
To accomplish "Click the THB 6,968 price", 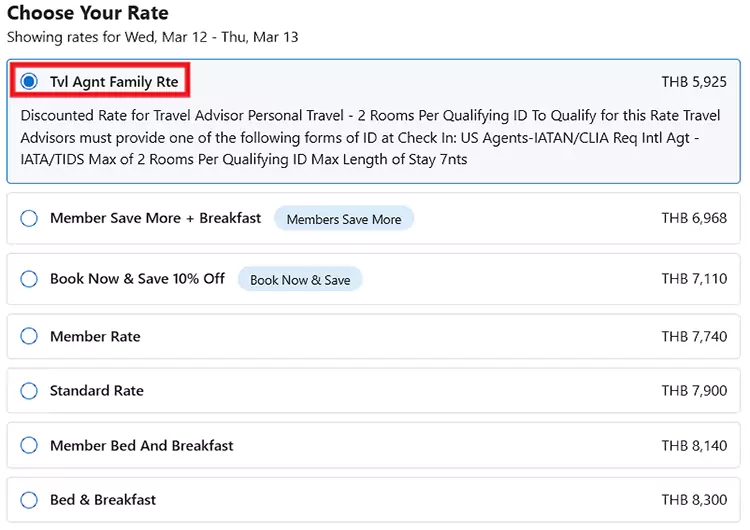I will tap(694, 218).
